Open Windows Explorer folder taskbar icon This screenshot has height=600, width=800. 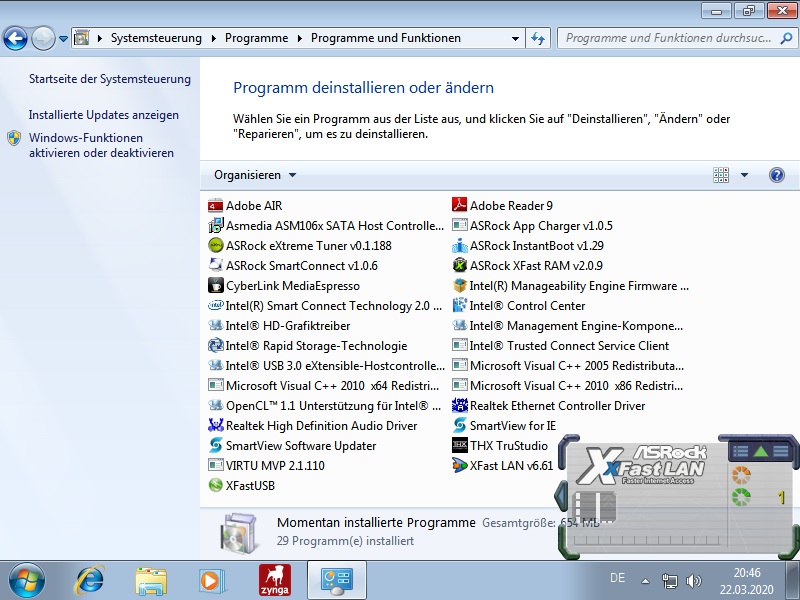click(x=151, y=581)
